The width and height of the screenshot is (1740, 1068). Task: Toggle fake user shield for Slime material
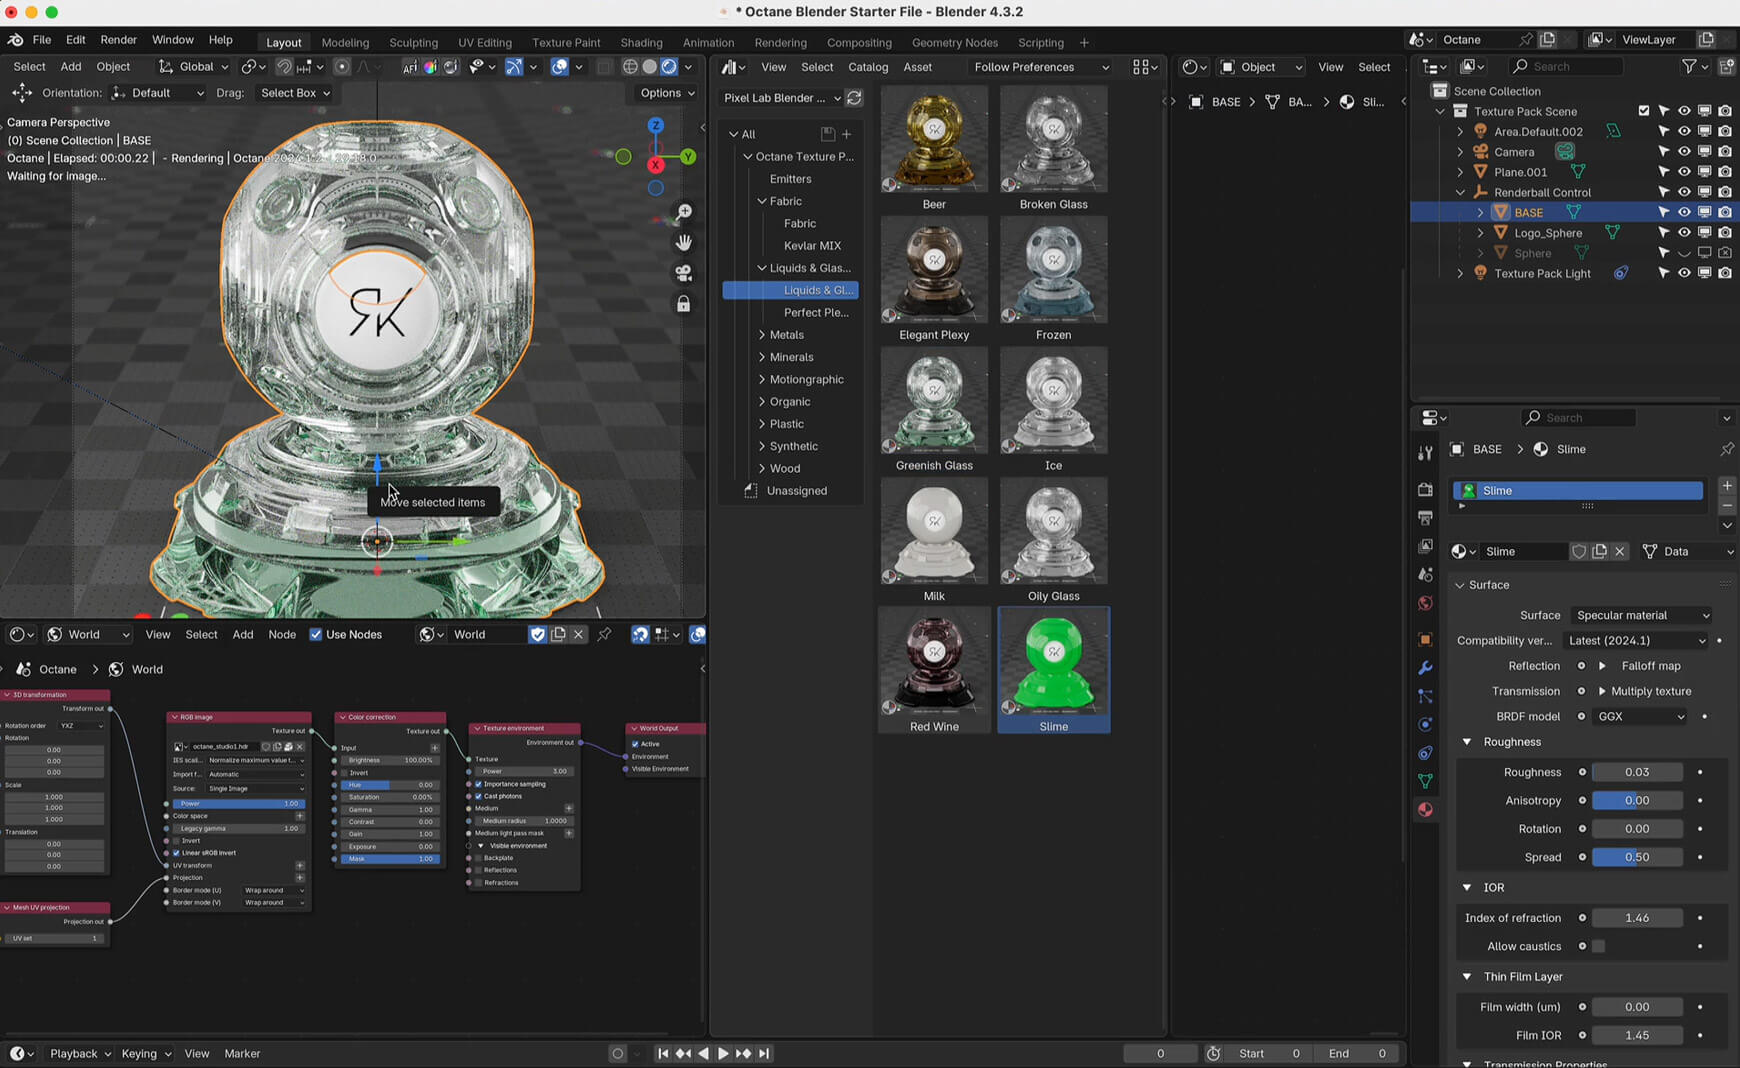pyautogui.click(x=1579, y=551)
